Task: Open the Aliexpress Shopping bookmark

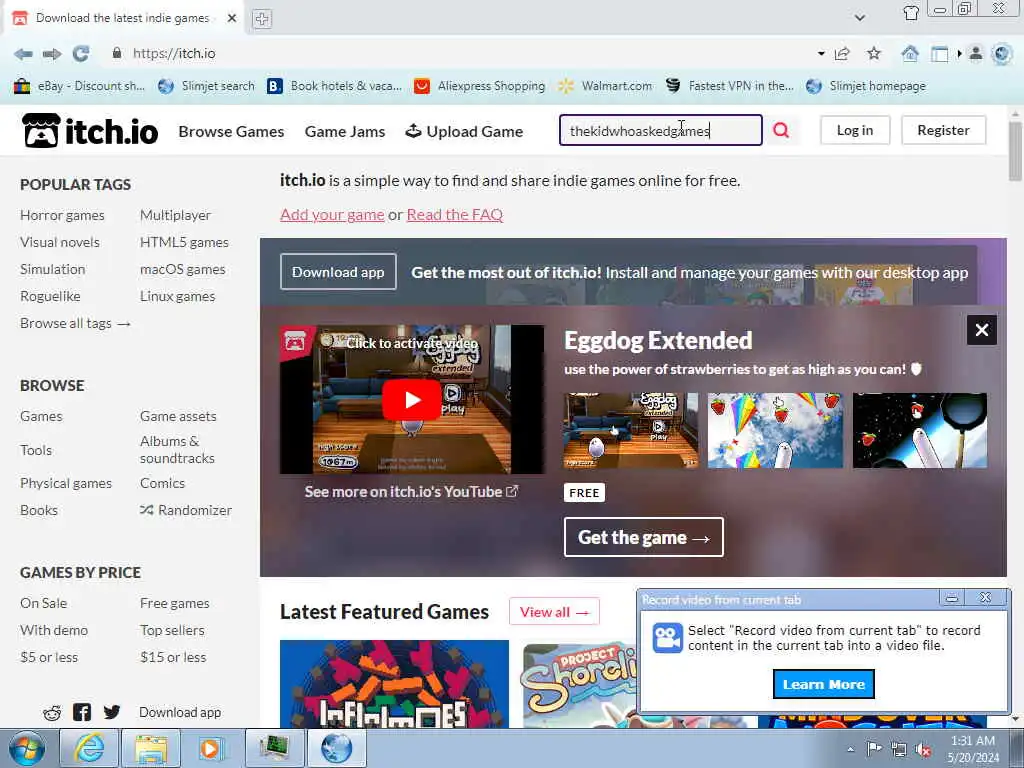Action: 479,86
